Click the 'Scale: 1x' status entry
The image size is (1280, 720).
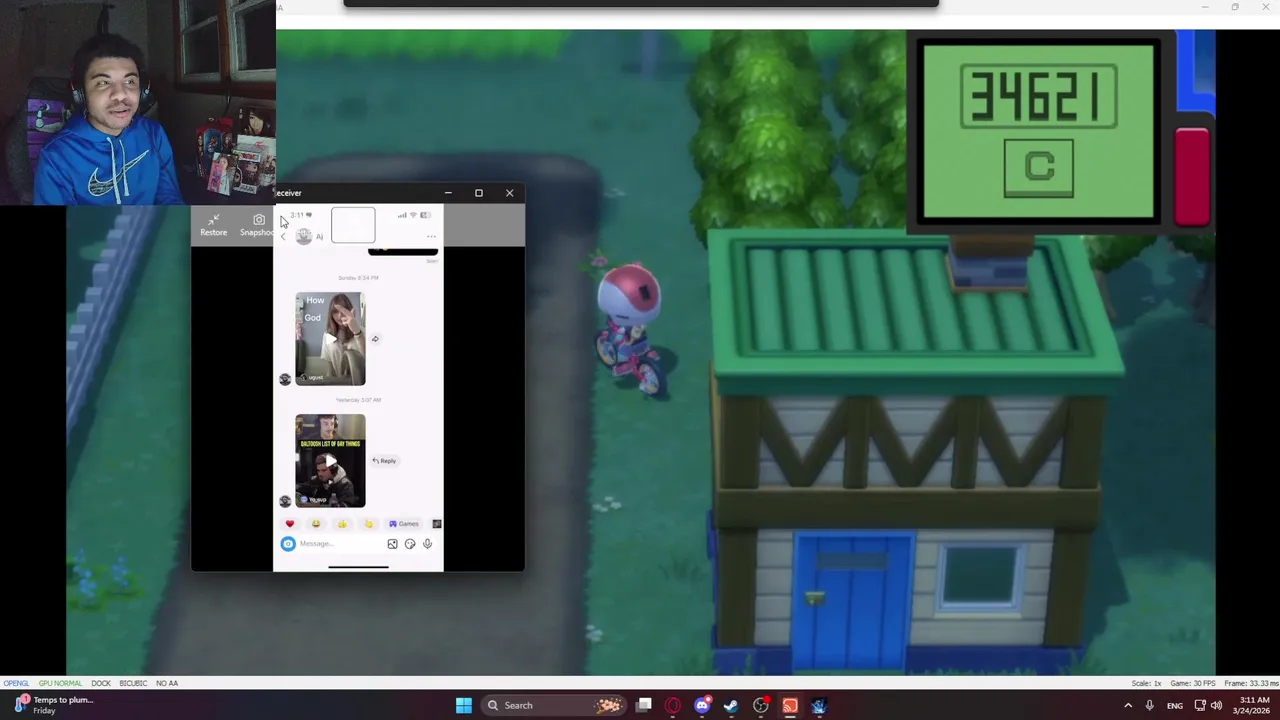point(1146,683)
